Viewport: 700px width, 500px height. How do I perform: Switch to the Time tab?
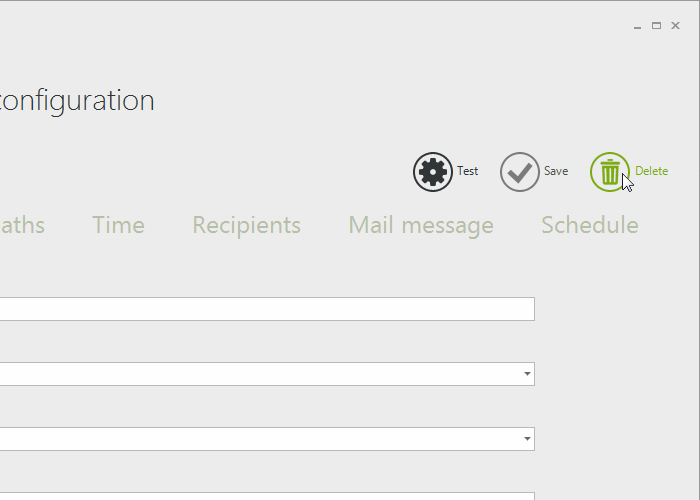click(118, 225)
